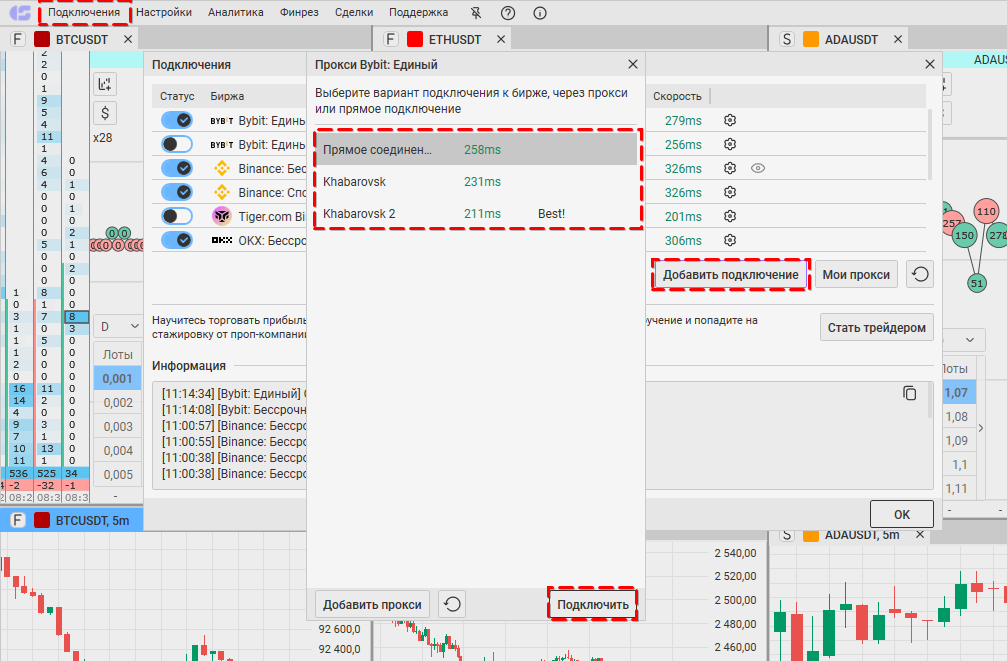This screenshot has width=1007, height=661.
Task: Toggle the Binance: Бес connection switch
Action: [177, 168]
